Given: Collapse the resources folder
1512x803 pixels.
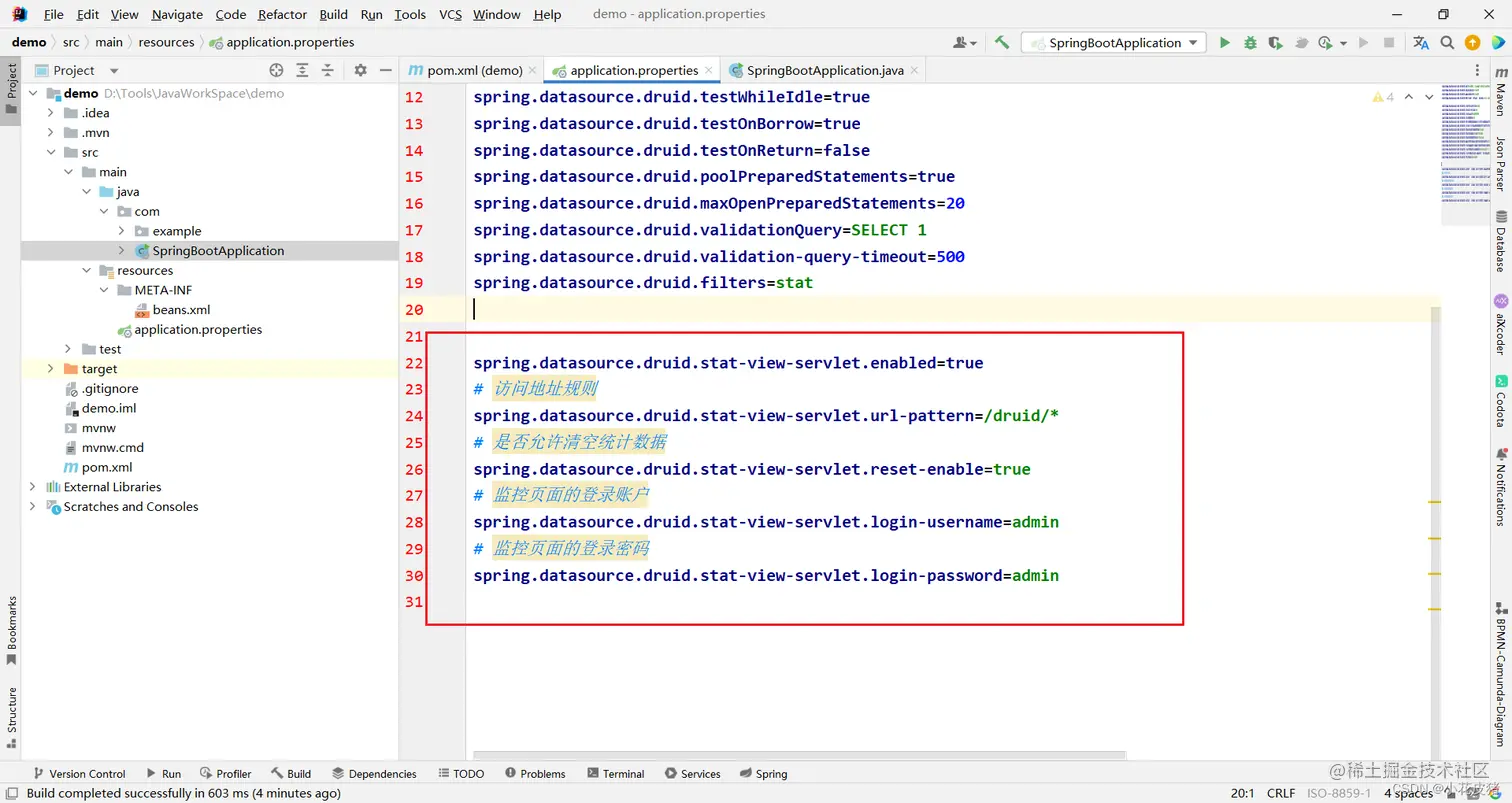Looking at the screenshot, I should [x=87, y=270].
